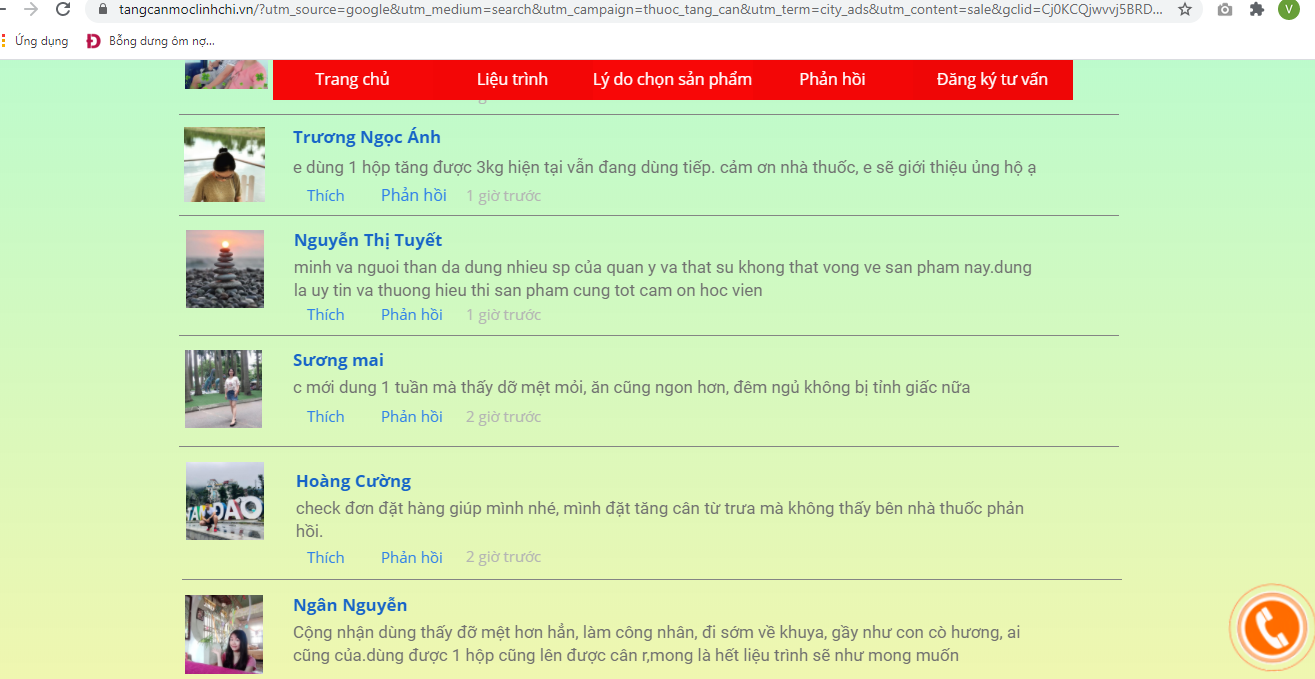Open the Phản hồi navigation menu item
Image resolution: width=1315 pixels, height=679 pixels.
[832, 79]
